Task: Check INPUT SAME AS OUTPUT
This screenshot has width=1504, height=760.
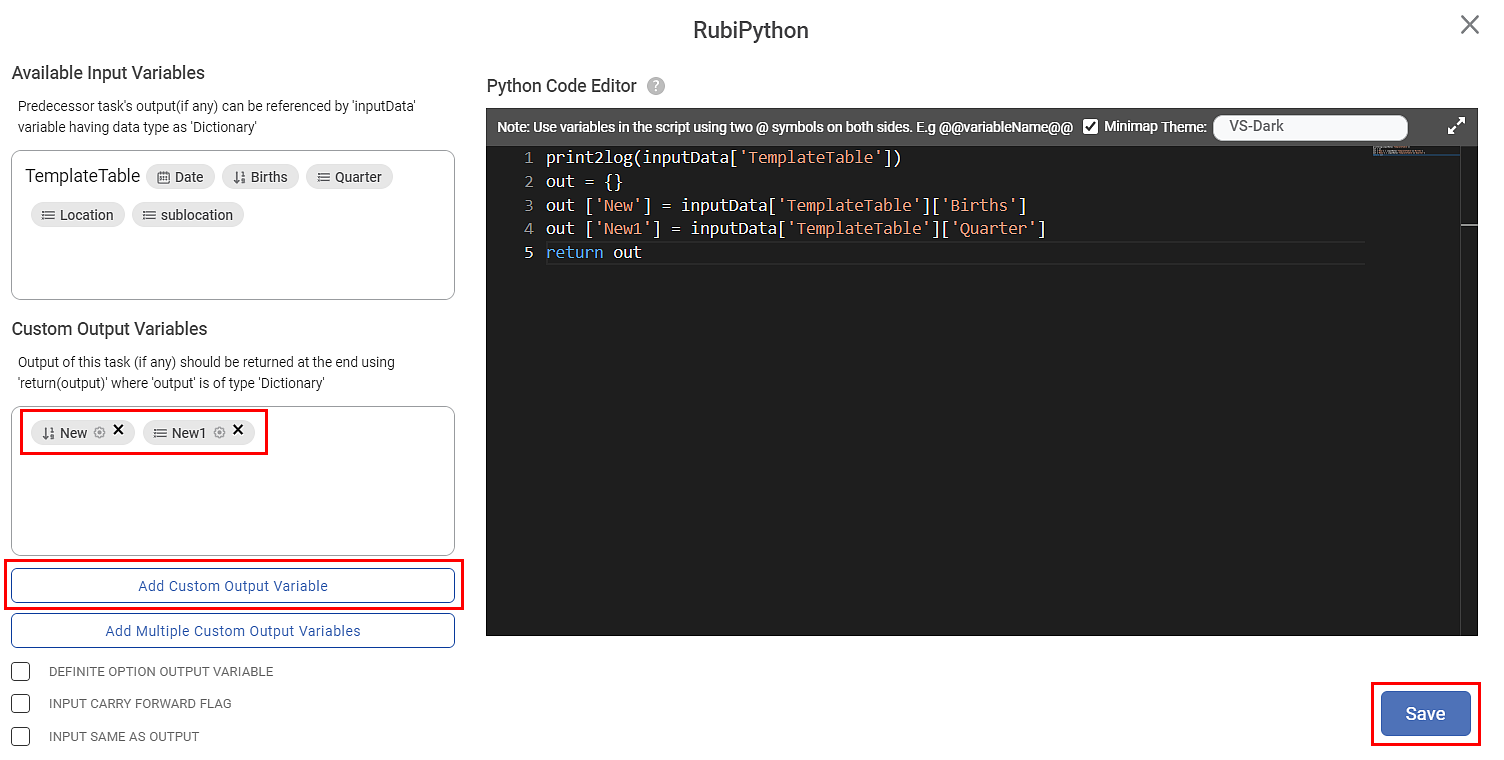Action: [x=20, y=736]
